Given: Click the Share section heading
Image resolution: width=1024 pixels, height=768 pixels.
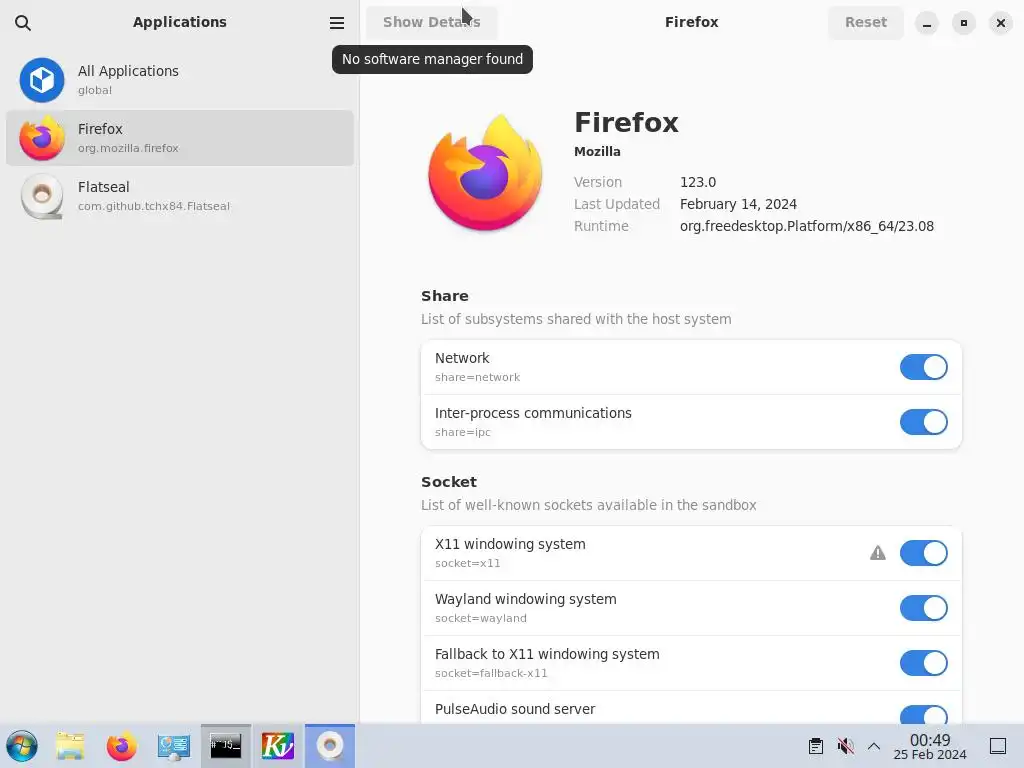Looking at the screenshot, I should (445, 296).
